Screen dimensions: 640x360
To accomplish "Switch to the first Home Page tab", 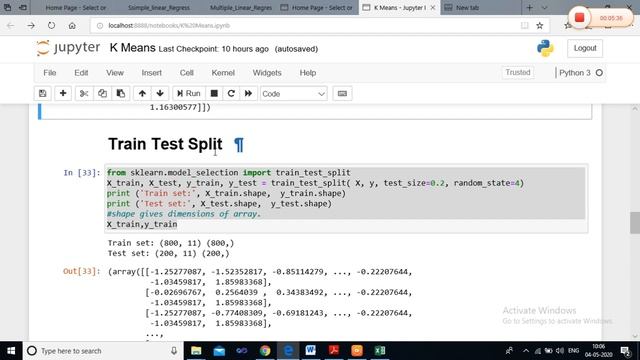I will [x=76, y=7].
